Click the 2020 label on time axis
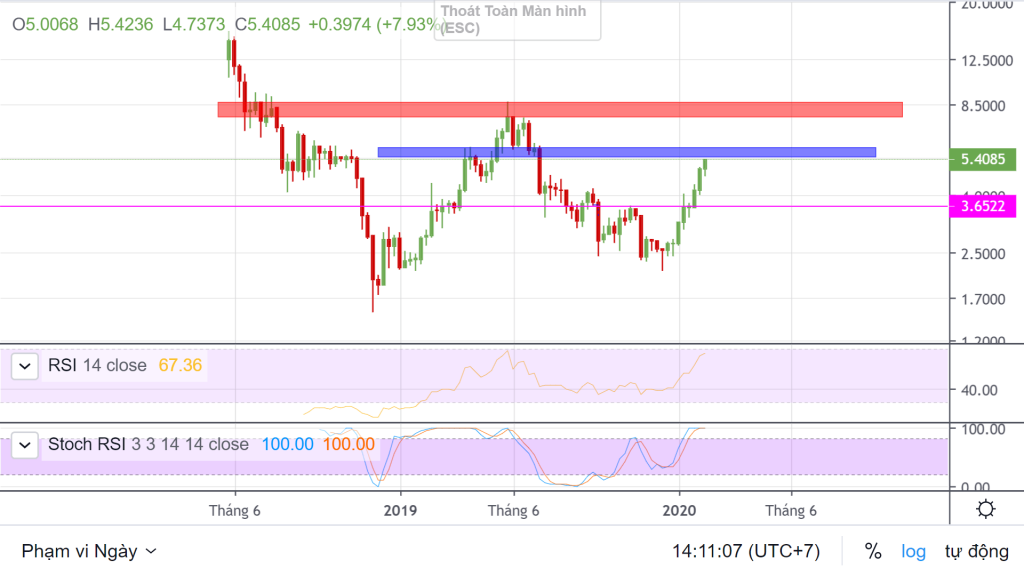The image size is (1024, 576). pyautogui.click(x=680, y=511)
